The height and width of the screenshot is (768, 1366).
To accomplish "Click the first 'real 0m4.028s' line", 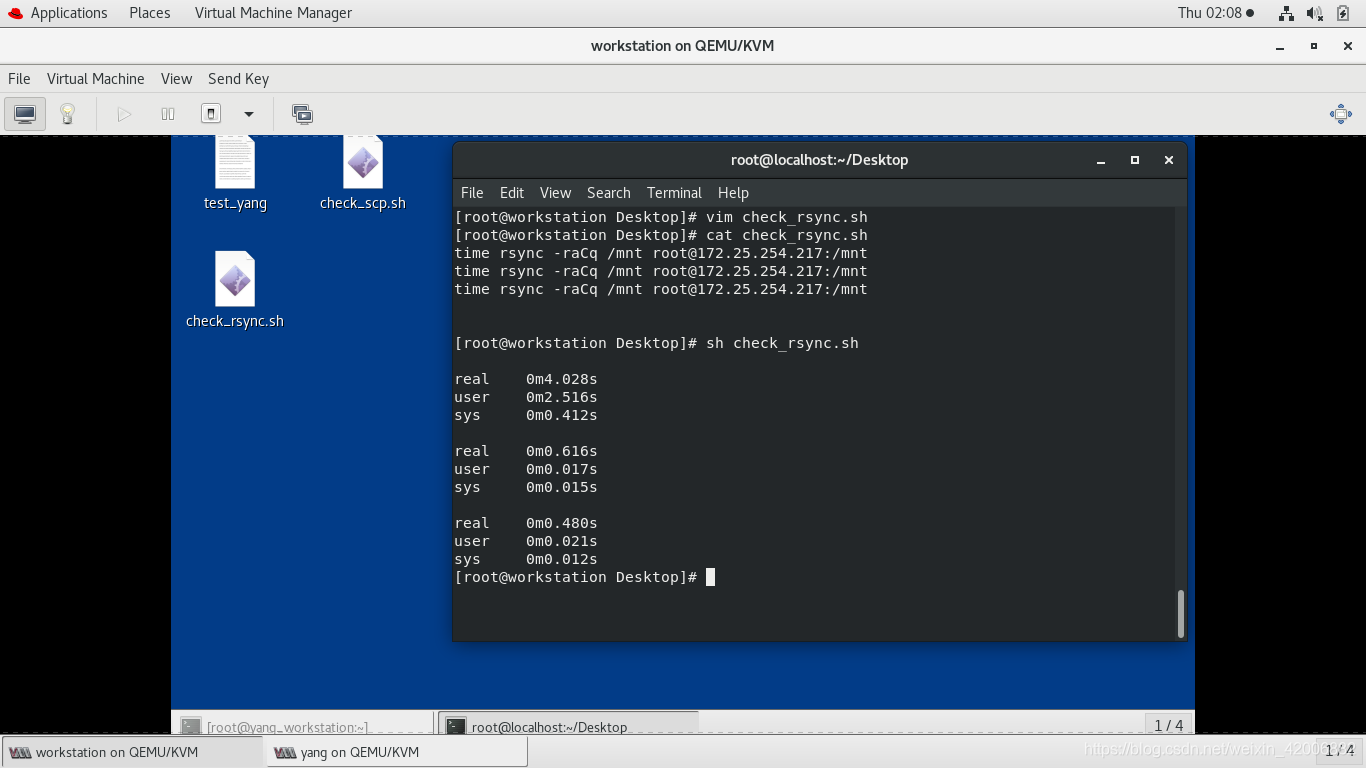I will [x=526, y=379].
